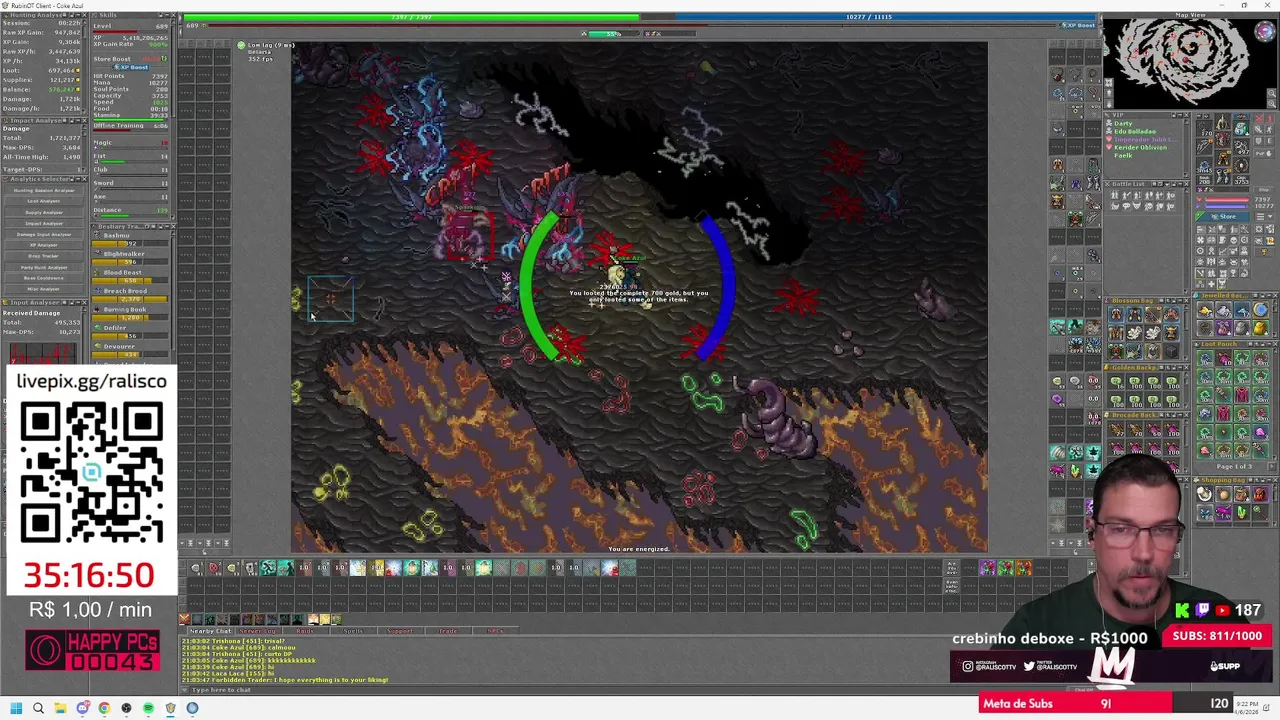
Task: Open File Explorer from taskbar
Action: (x=60, y=708)
